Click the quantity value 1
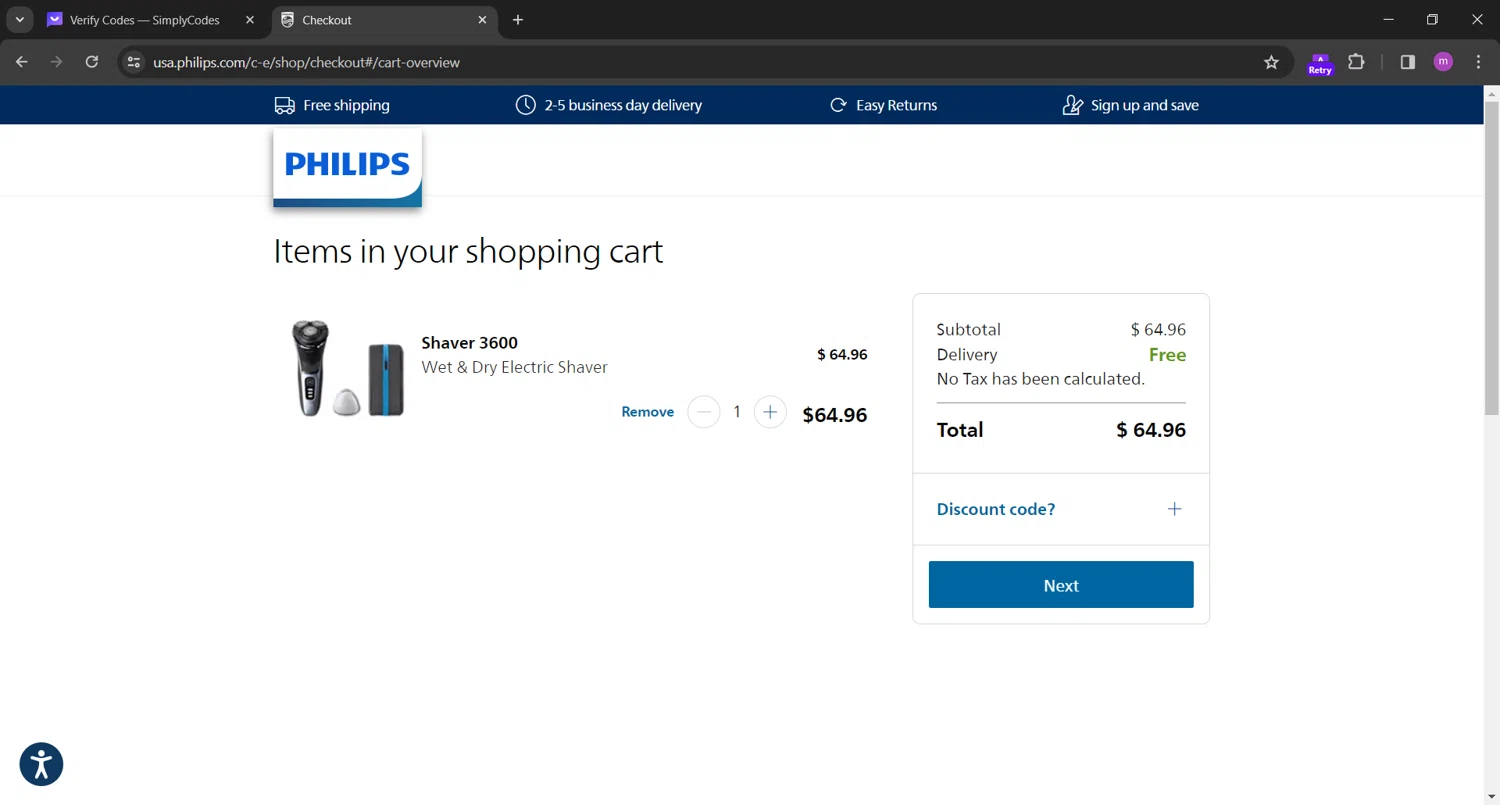Image resolution: width=1500 pixels, height=805 pixels. point(737,412)
